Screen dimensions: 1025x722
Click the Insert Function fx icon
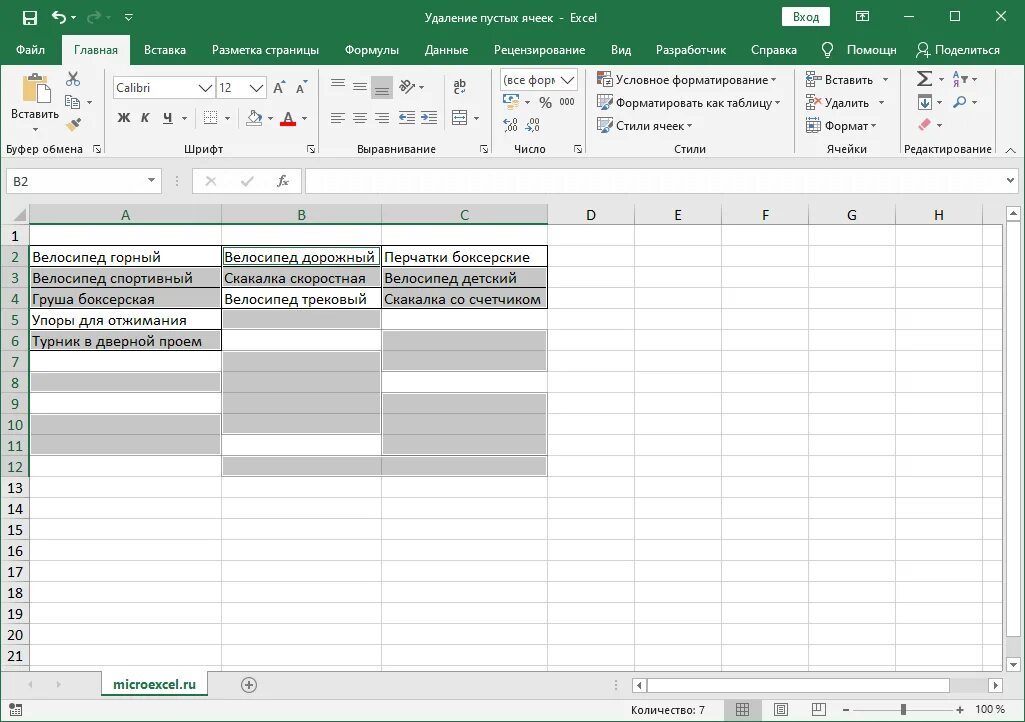pyautogui.click(x=282, y=181)
